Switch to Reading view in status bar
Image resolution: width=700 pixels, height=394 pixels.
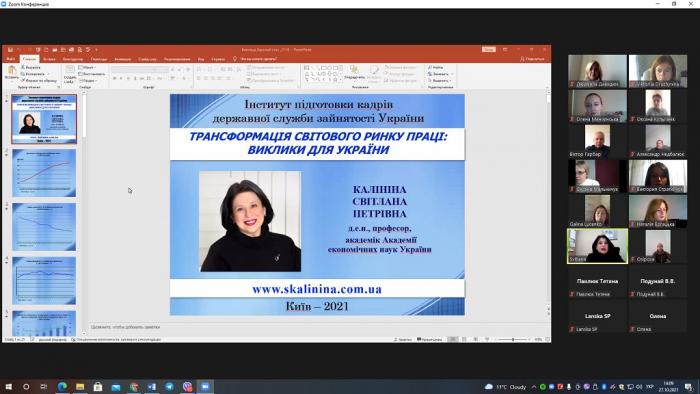pos(475,340)
